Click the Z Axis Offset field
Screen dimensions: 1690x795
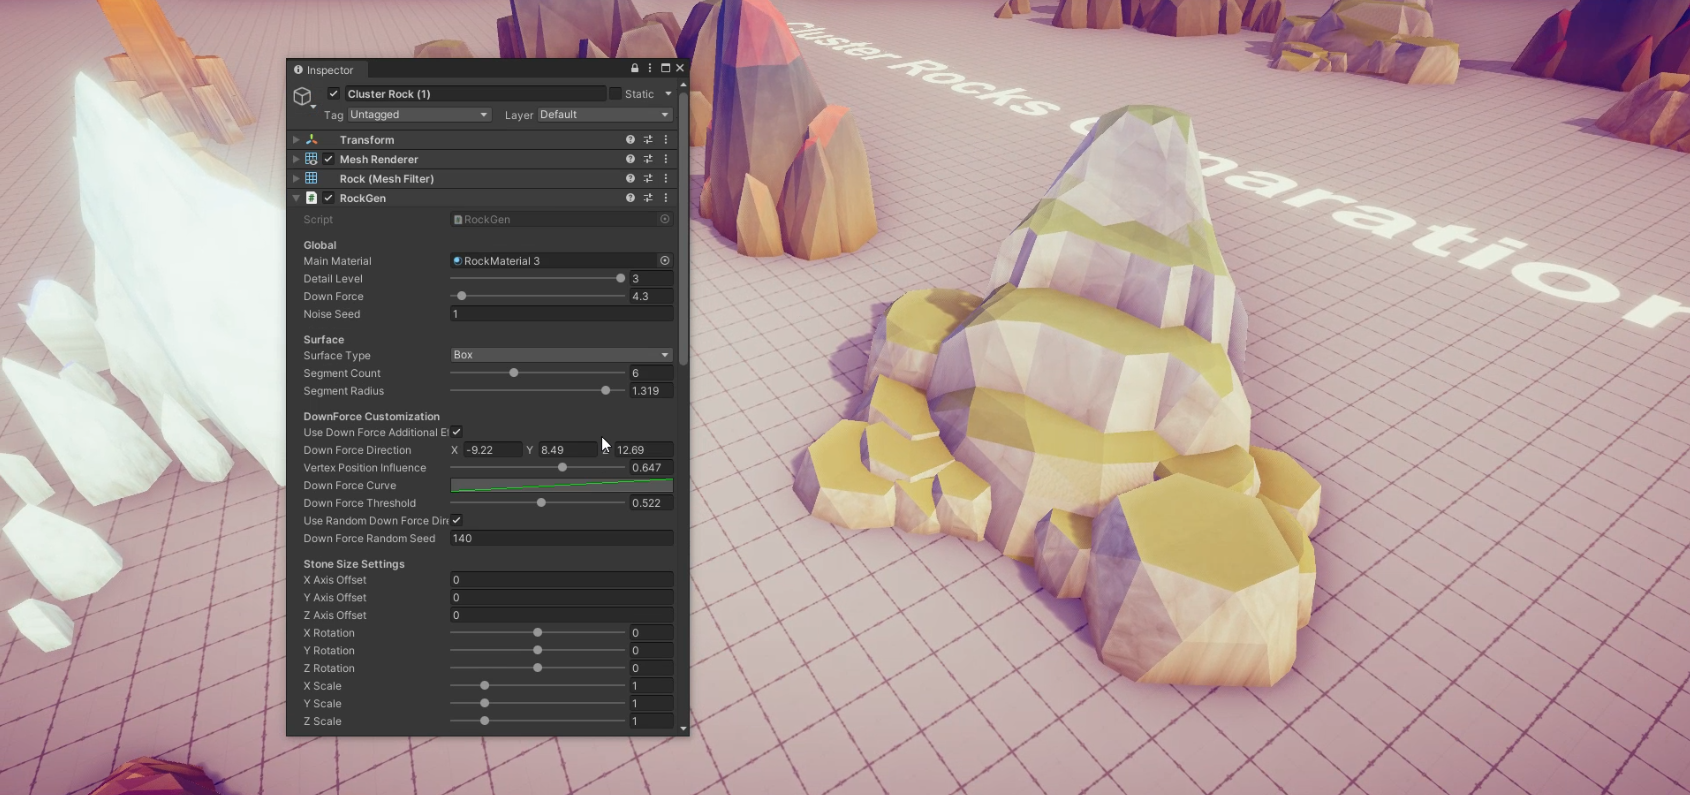coord(561,615)
